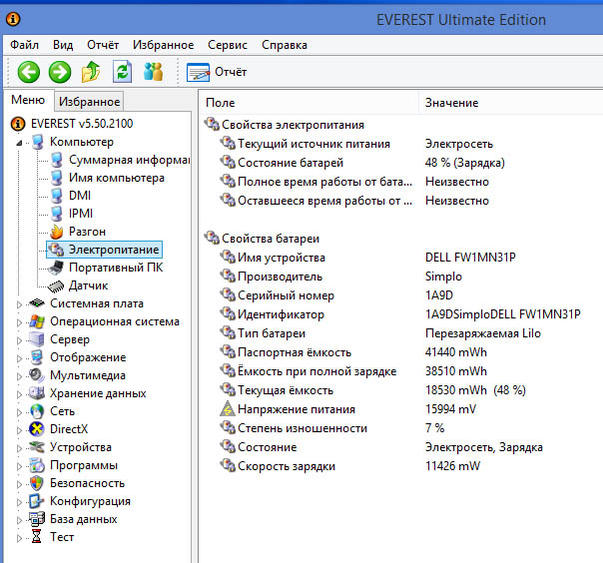Click the Отчёт report toolbar icon
This screenshot has width=603, height=563.
[198, 72]
